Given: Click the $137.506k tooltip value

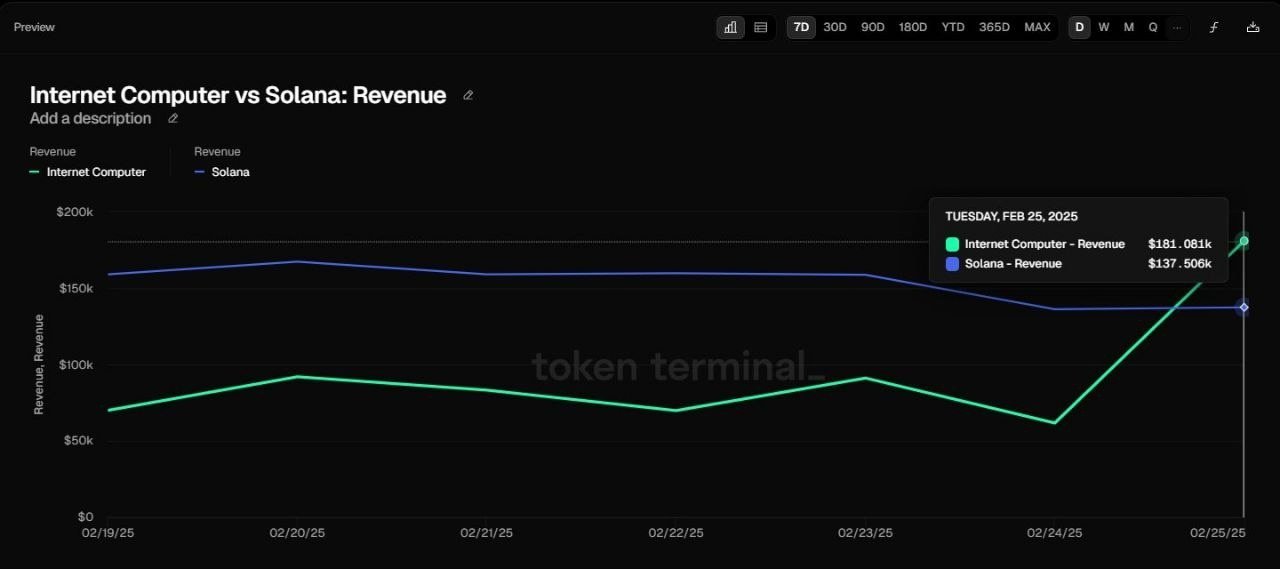Looking at the screenshot, I should point(1180,264).
